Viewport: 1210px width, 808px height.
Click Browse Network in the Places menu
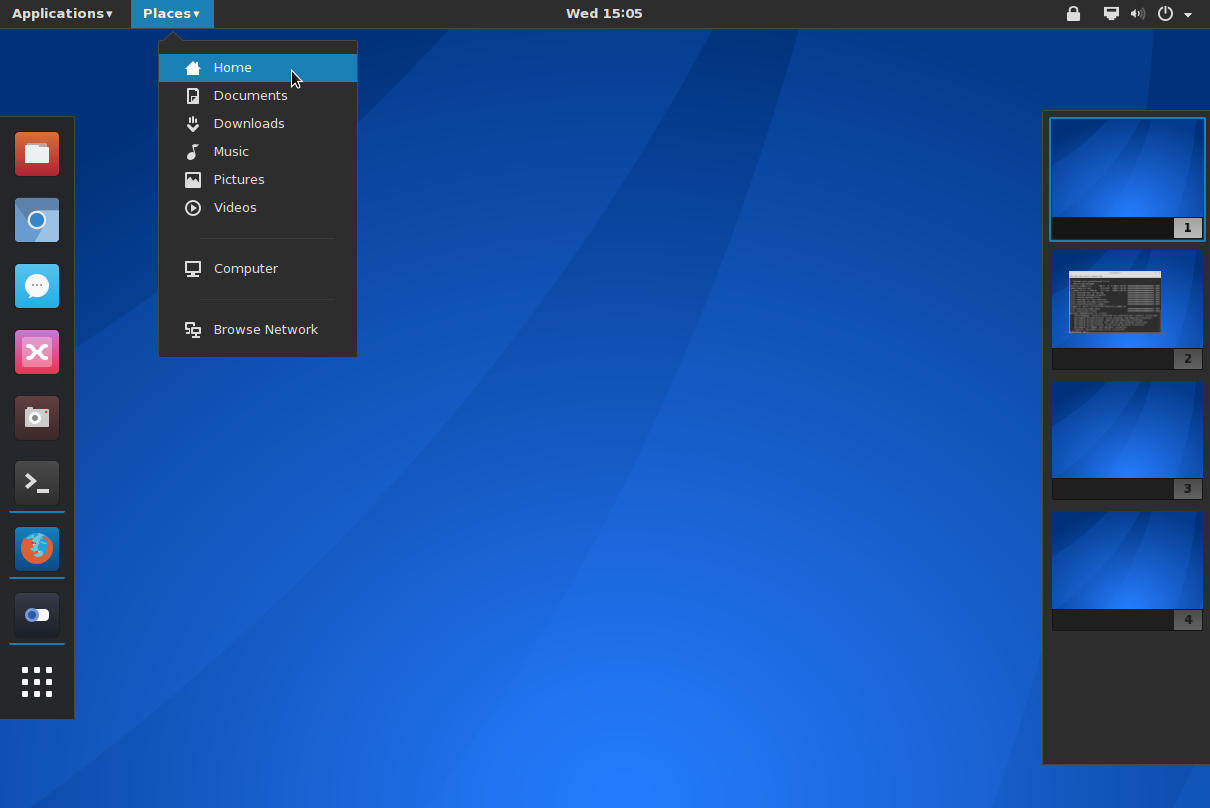click(x=265, y=329)
